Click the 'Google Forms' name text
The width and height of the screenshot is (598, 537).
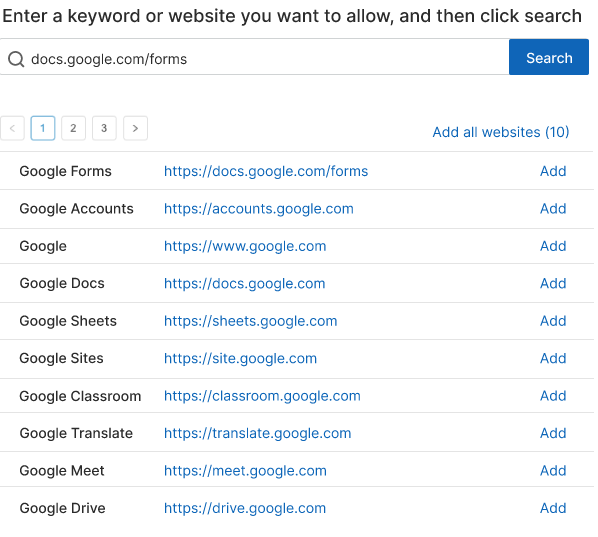coord(65,172)
